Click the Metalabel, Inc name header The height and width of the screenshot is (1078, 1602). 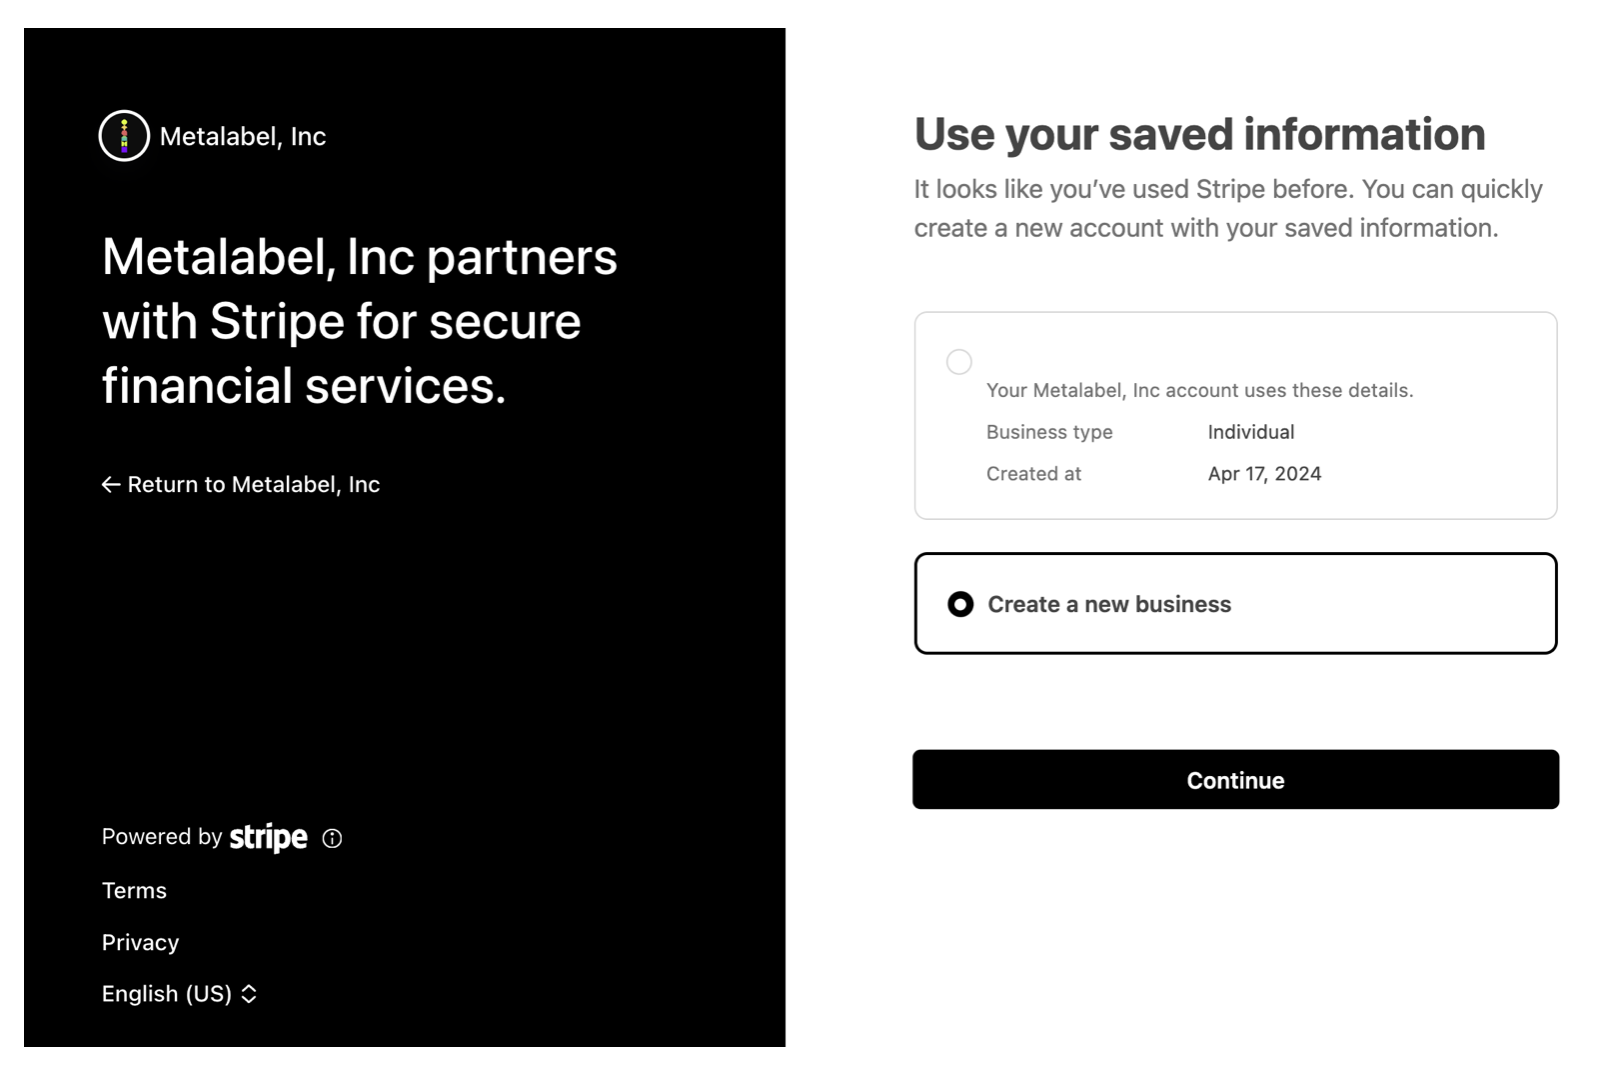(x=243, y=137)
